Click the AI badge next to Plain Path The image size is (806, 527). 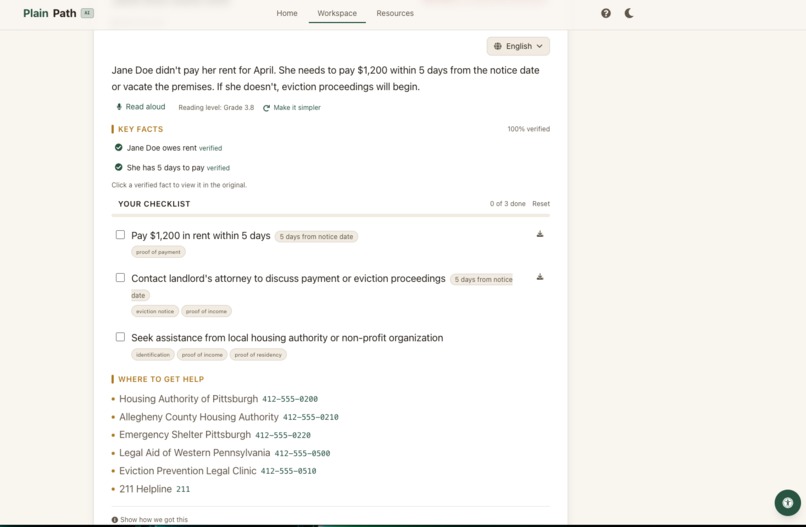pyautogui.click(x=87, y=13)
